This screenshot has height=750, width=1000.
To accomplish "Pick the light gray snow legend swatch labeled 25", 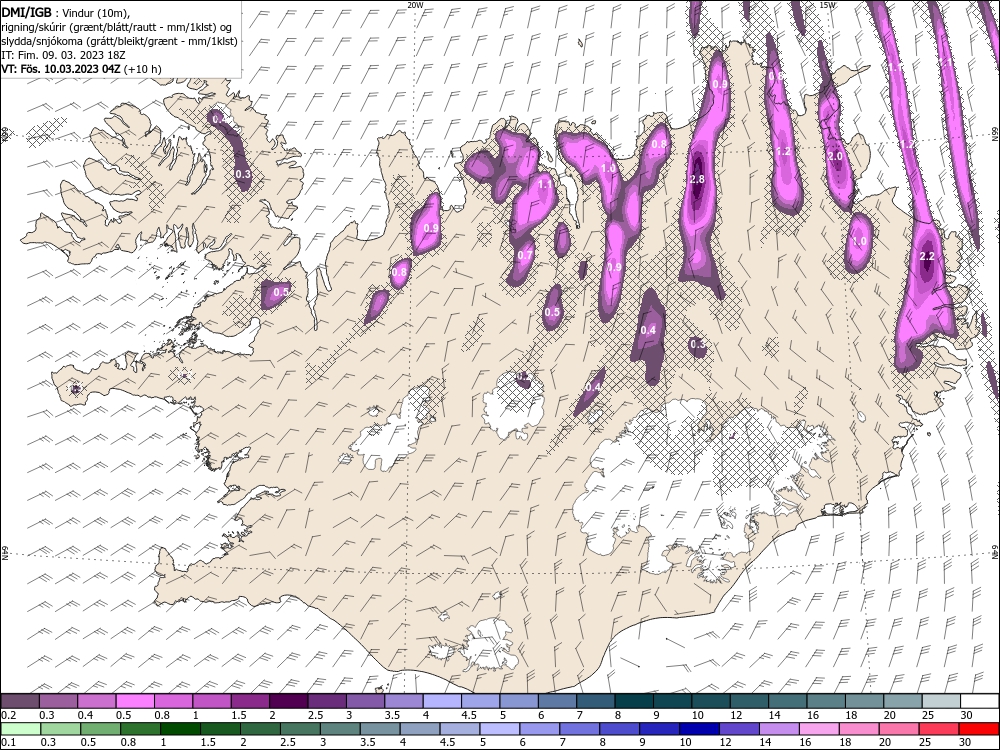I will click(x=941, y=702).
